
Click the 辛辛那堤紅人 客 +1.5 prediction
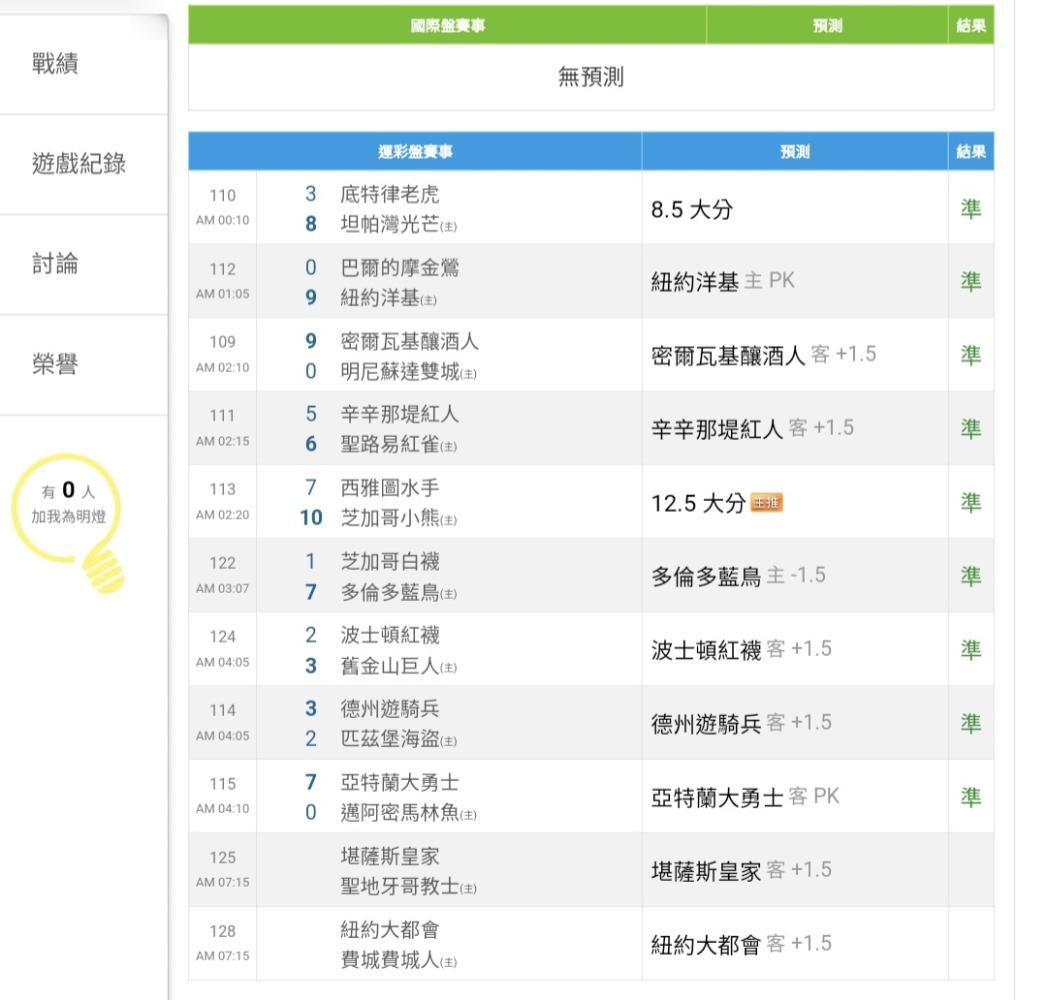coord(753,429)
